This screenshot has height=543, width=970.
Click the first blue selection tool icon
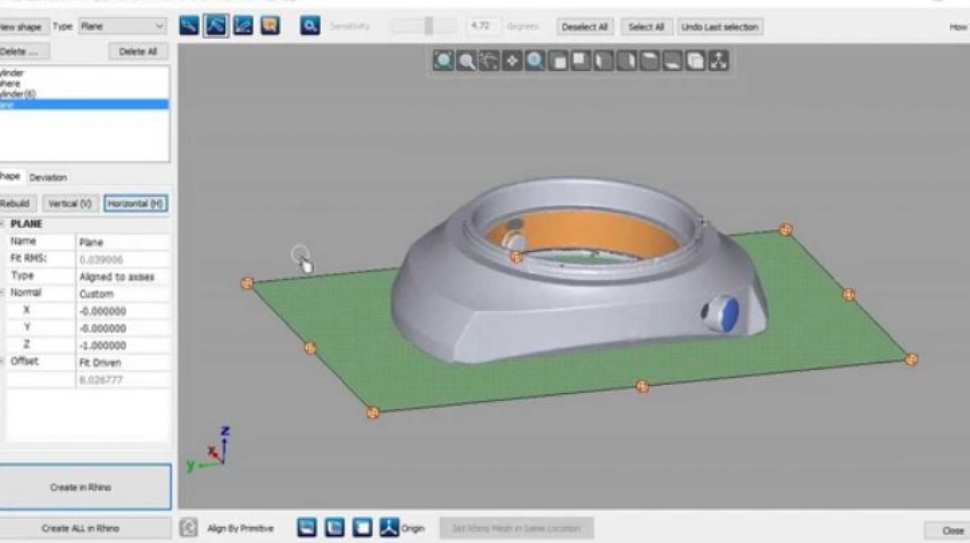(189, 27)
